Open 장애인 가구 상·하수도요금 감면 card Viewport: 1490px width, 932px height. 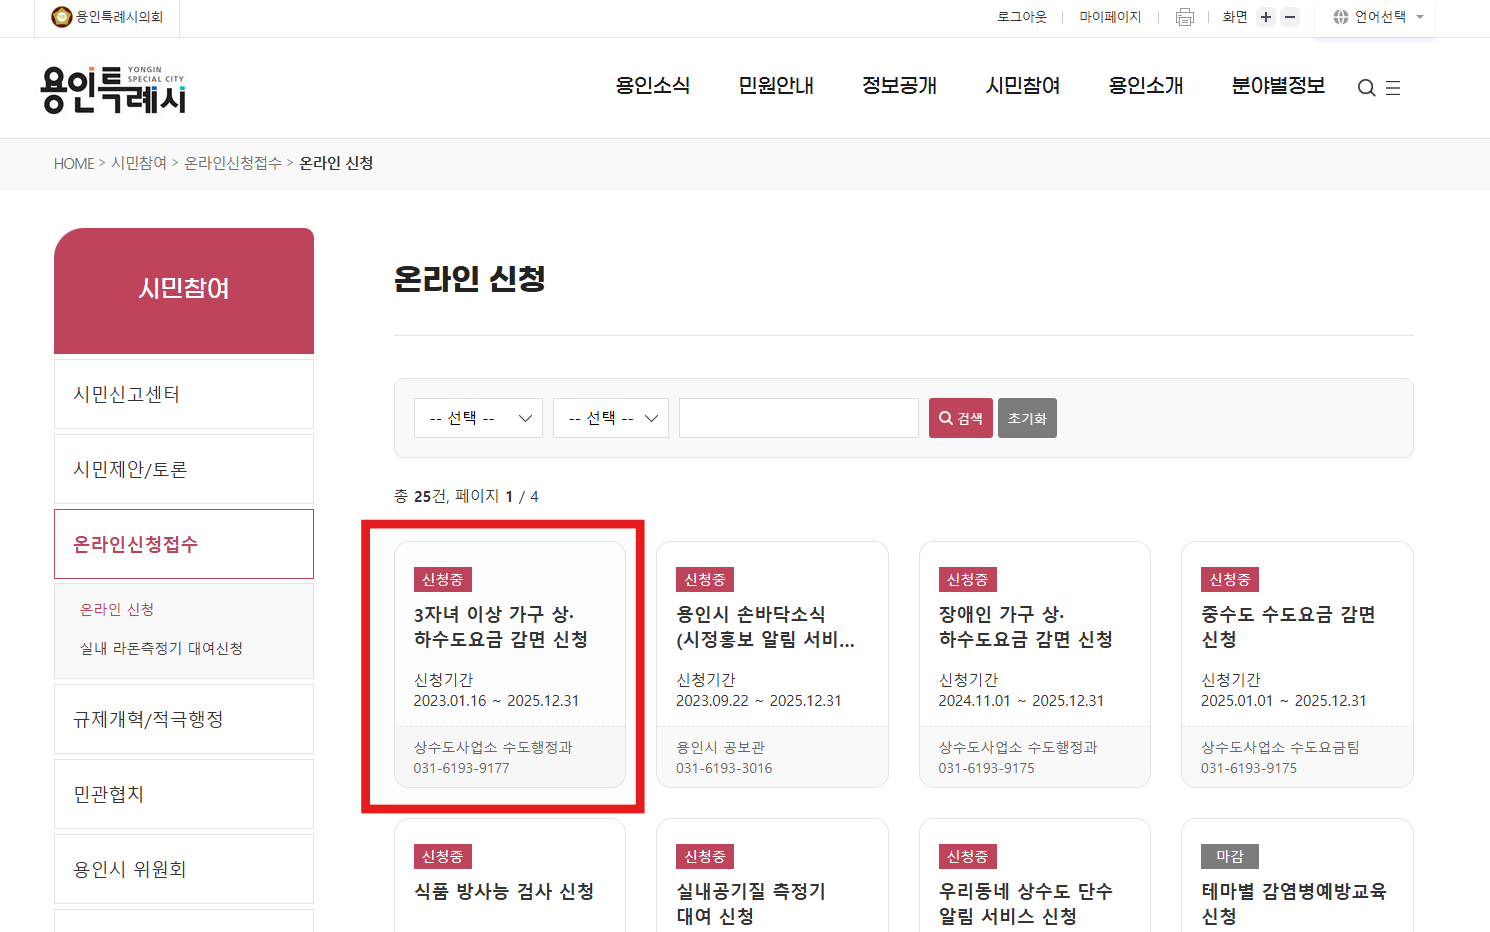coord(1035,665)
